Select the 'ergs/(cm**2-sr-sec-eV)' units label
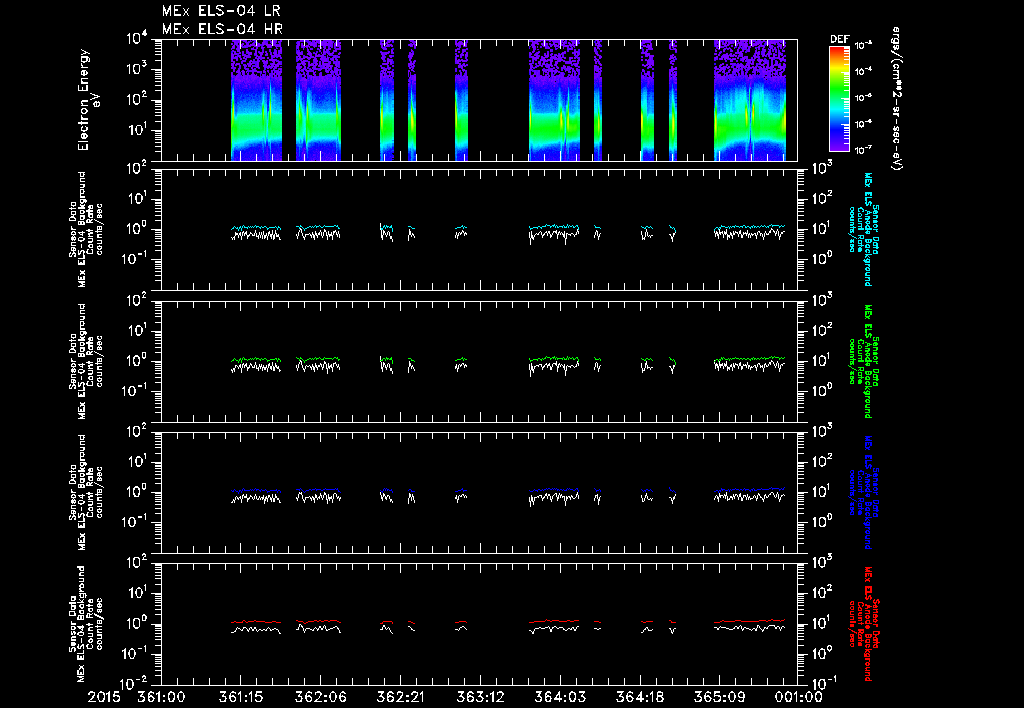This screenshot has width=1024, height=708. coord(897,99)
